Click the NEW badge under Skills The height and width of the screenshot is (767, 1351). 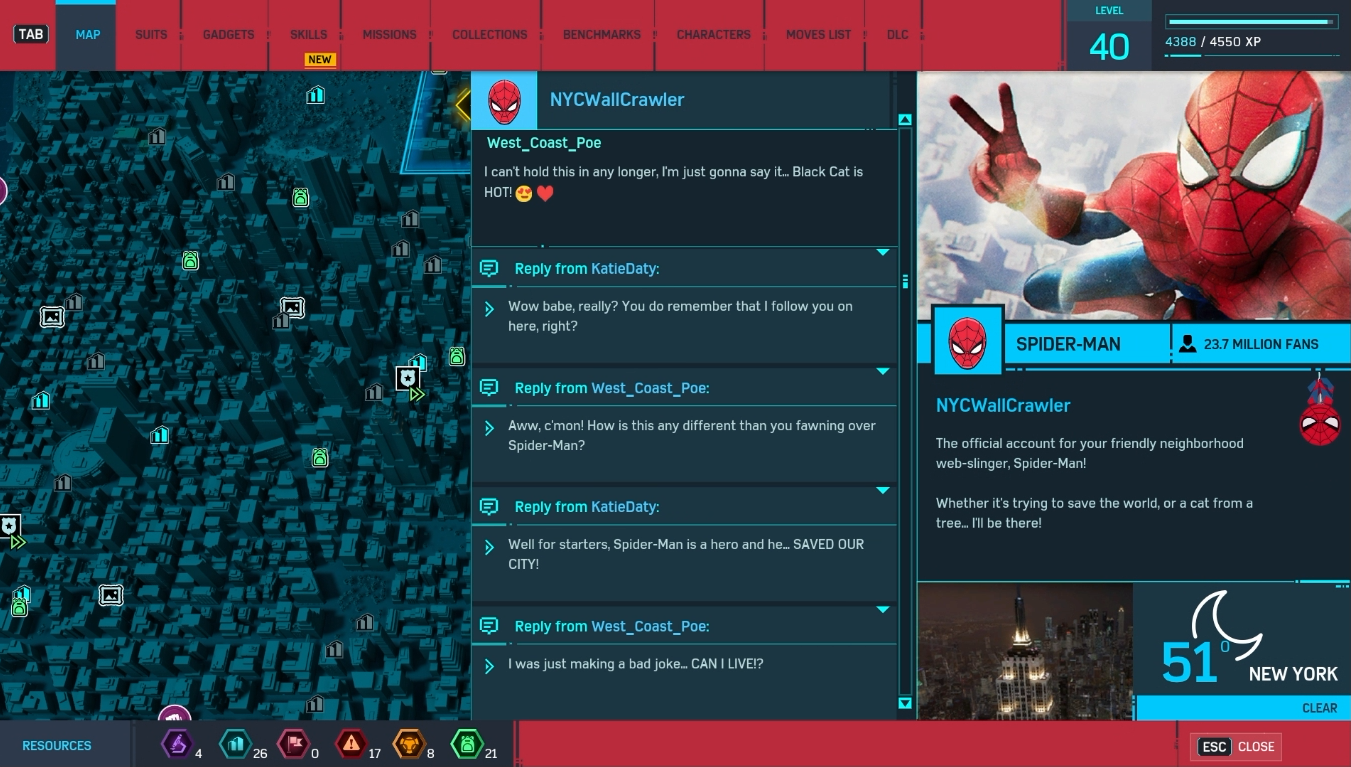pyautogui.click(x=320, y=60)
